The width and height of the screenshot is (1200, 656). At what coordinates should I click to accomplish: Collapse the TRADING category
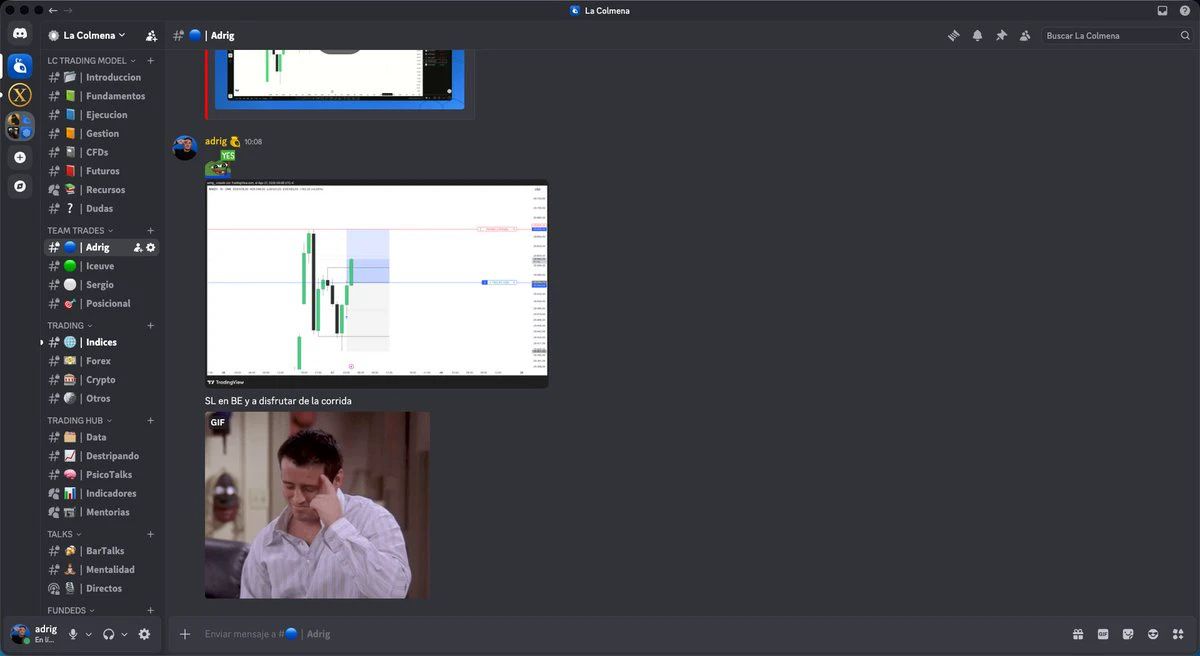[x=70, y=325]
